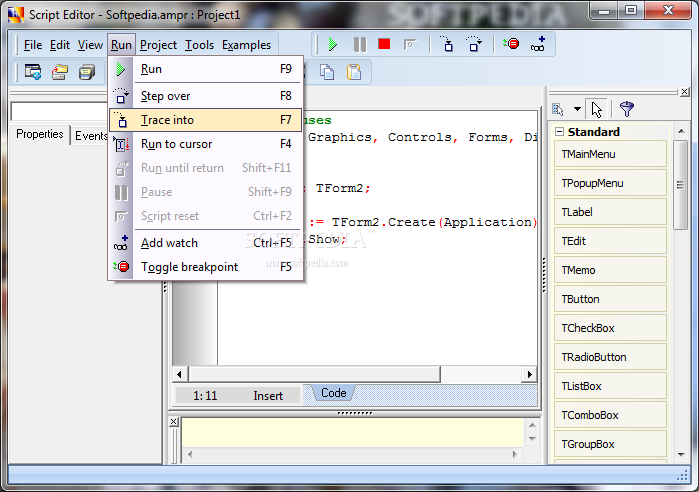Image resolution: width=699 pixels, height=492 pixels.
Task: Switch to the Properties tab
Action: pyautogui.click(x=40, y=134)
